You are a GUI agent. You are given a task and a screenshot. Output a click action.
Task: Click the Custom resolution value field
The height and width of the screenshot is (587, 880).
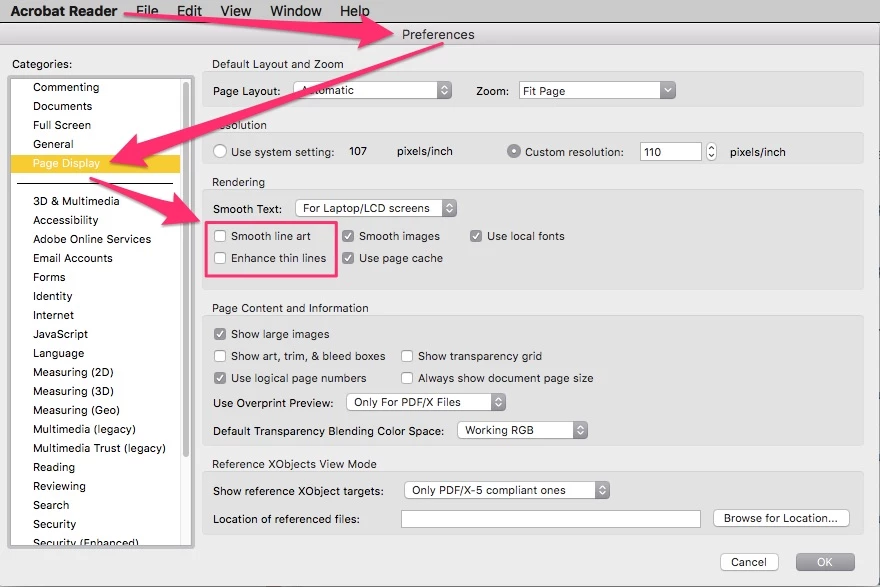[671, 152]
